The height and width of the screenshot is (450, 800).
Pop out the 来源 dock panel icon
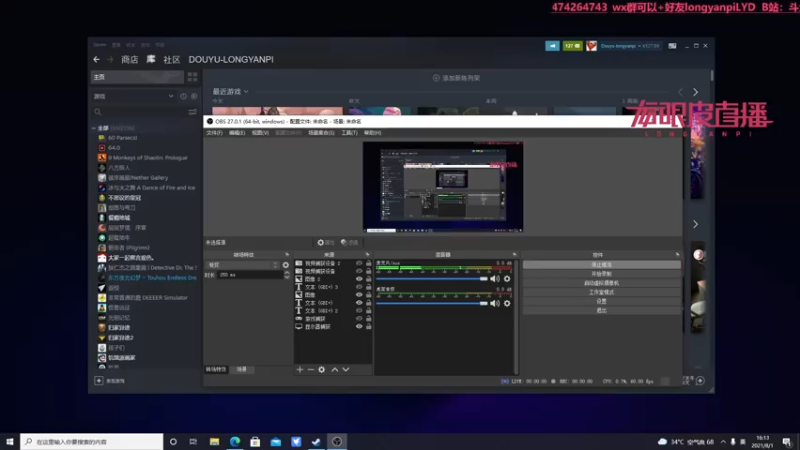367,255
